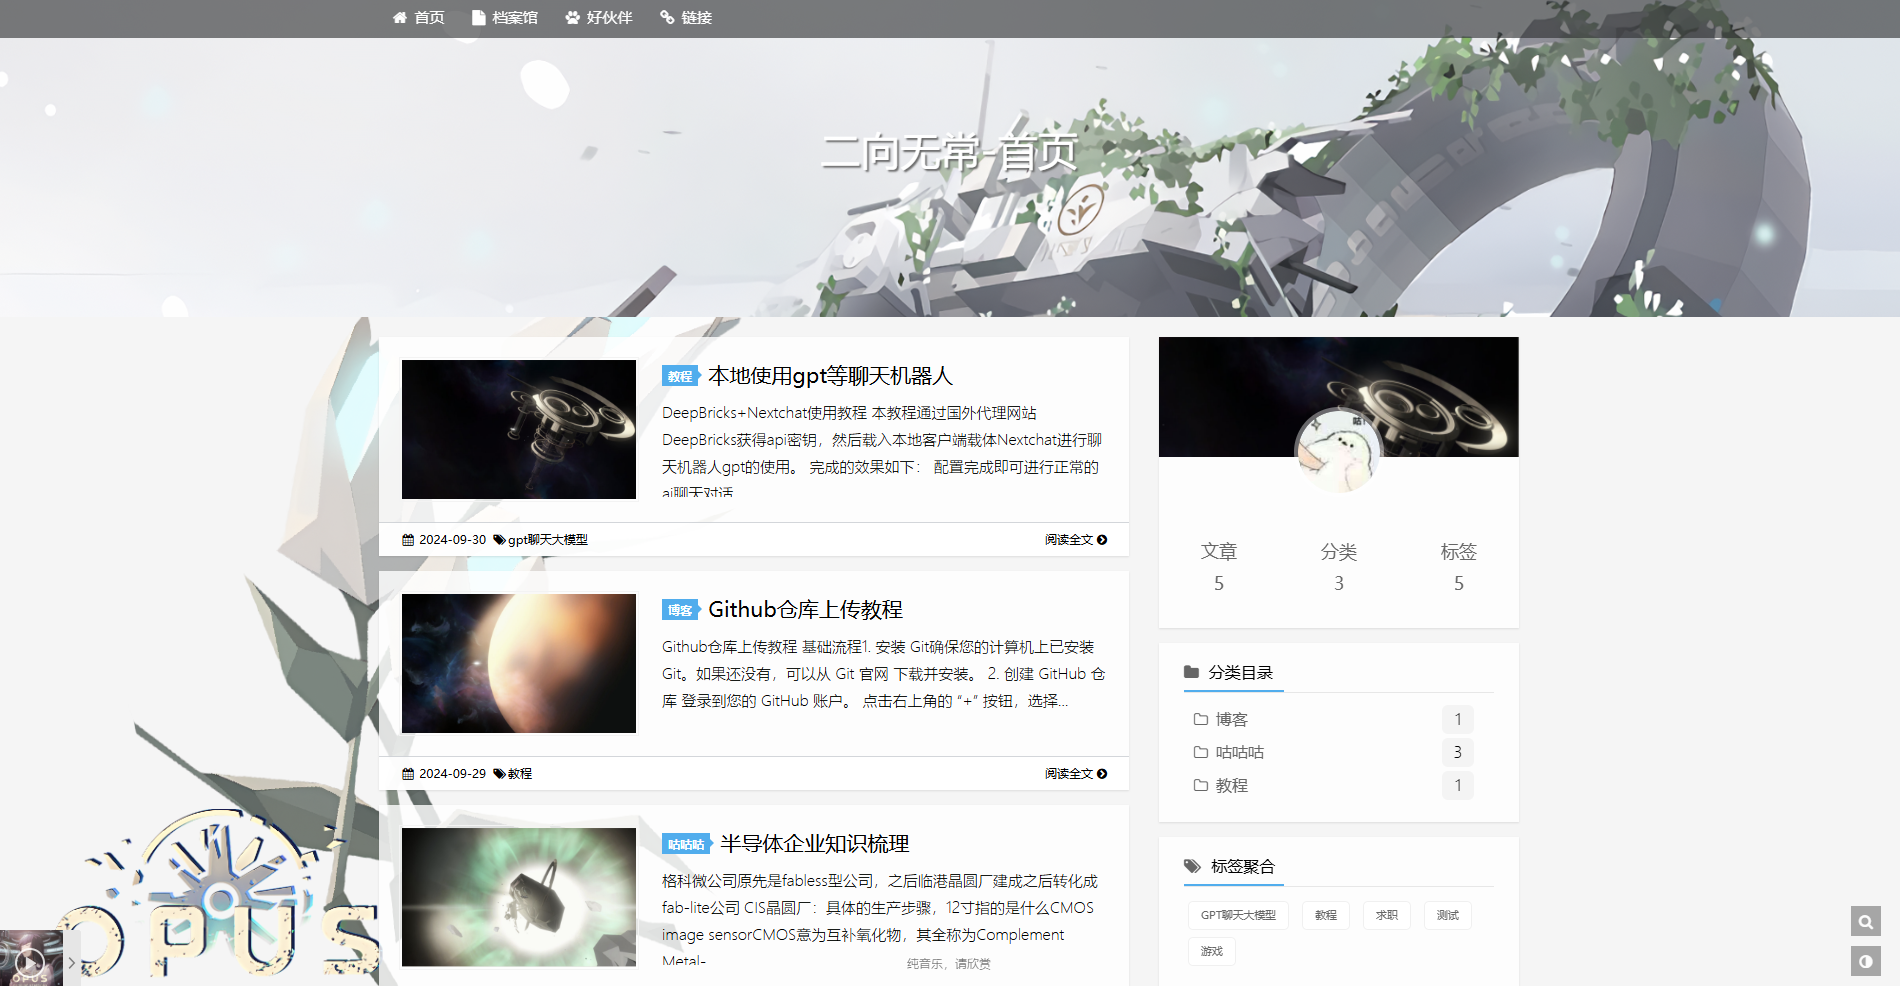Viewport: 1900px width, 986px height.
Task: Select the 求职 tag chip
Action: click(x=1386, y=915)
